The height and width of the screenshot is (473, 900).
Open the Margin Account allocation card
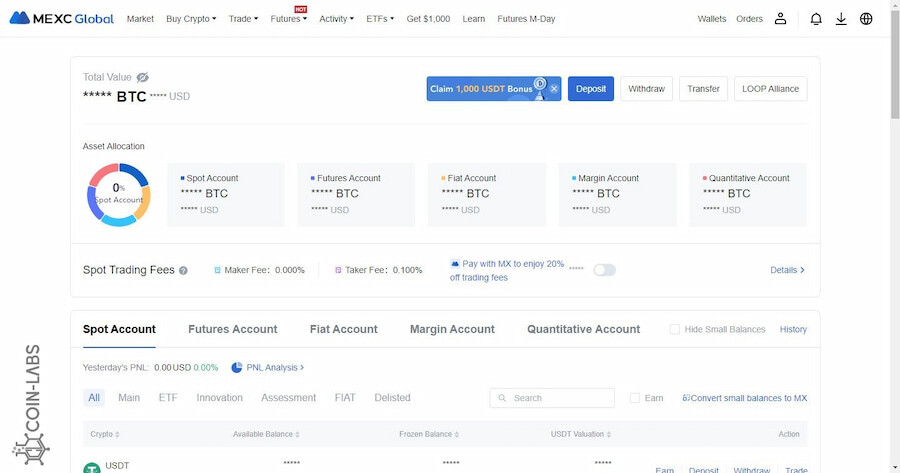[x=617, y=195]
